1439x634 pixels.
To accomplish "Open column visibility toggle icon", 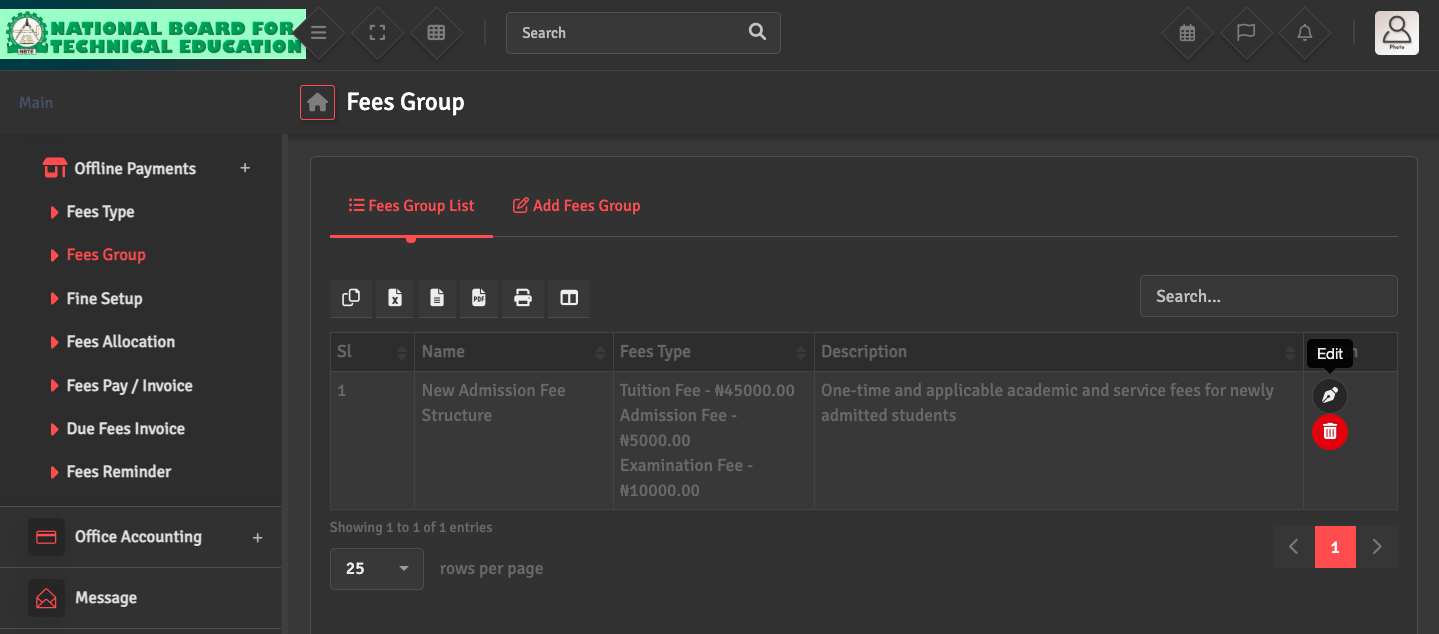I will pyautogui.click(x=569, y=298).
